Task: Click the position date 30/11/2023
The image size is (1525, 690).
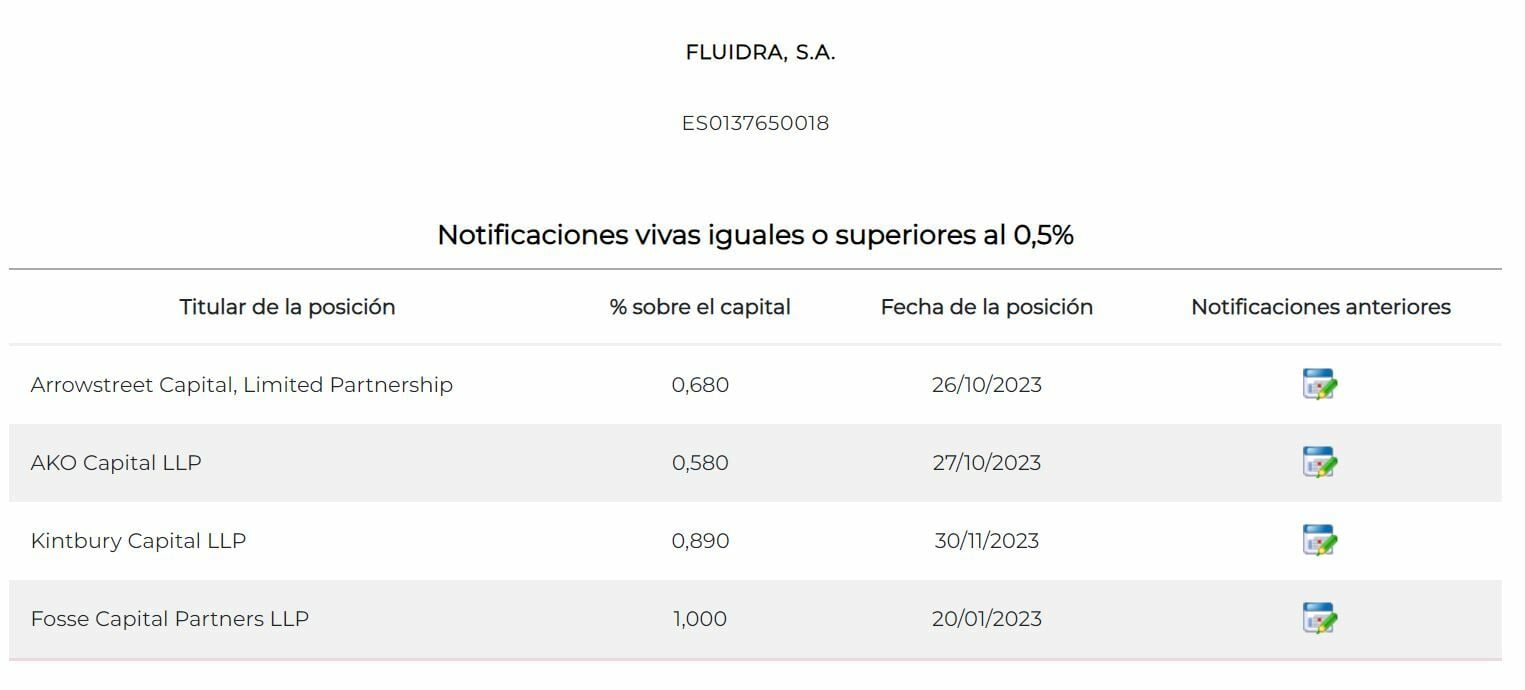Action: [986, 541]
